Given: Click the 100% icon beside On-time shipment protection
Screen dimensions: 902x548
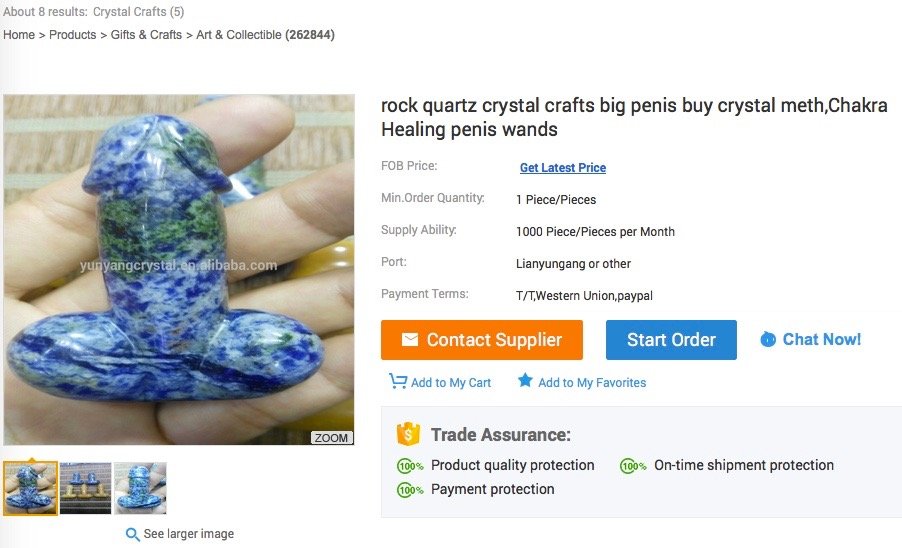Looking at the screenshot, I should click(x=633, y=466).
